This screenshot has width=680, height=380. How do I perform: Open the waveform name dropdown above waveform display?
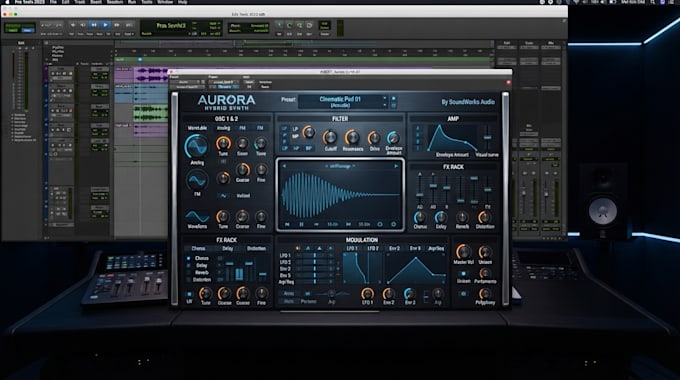340,166
